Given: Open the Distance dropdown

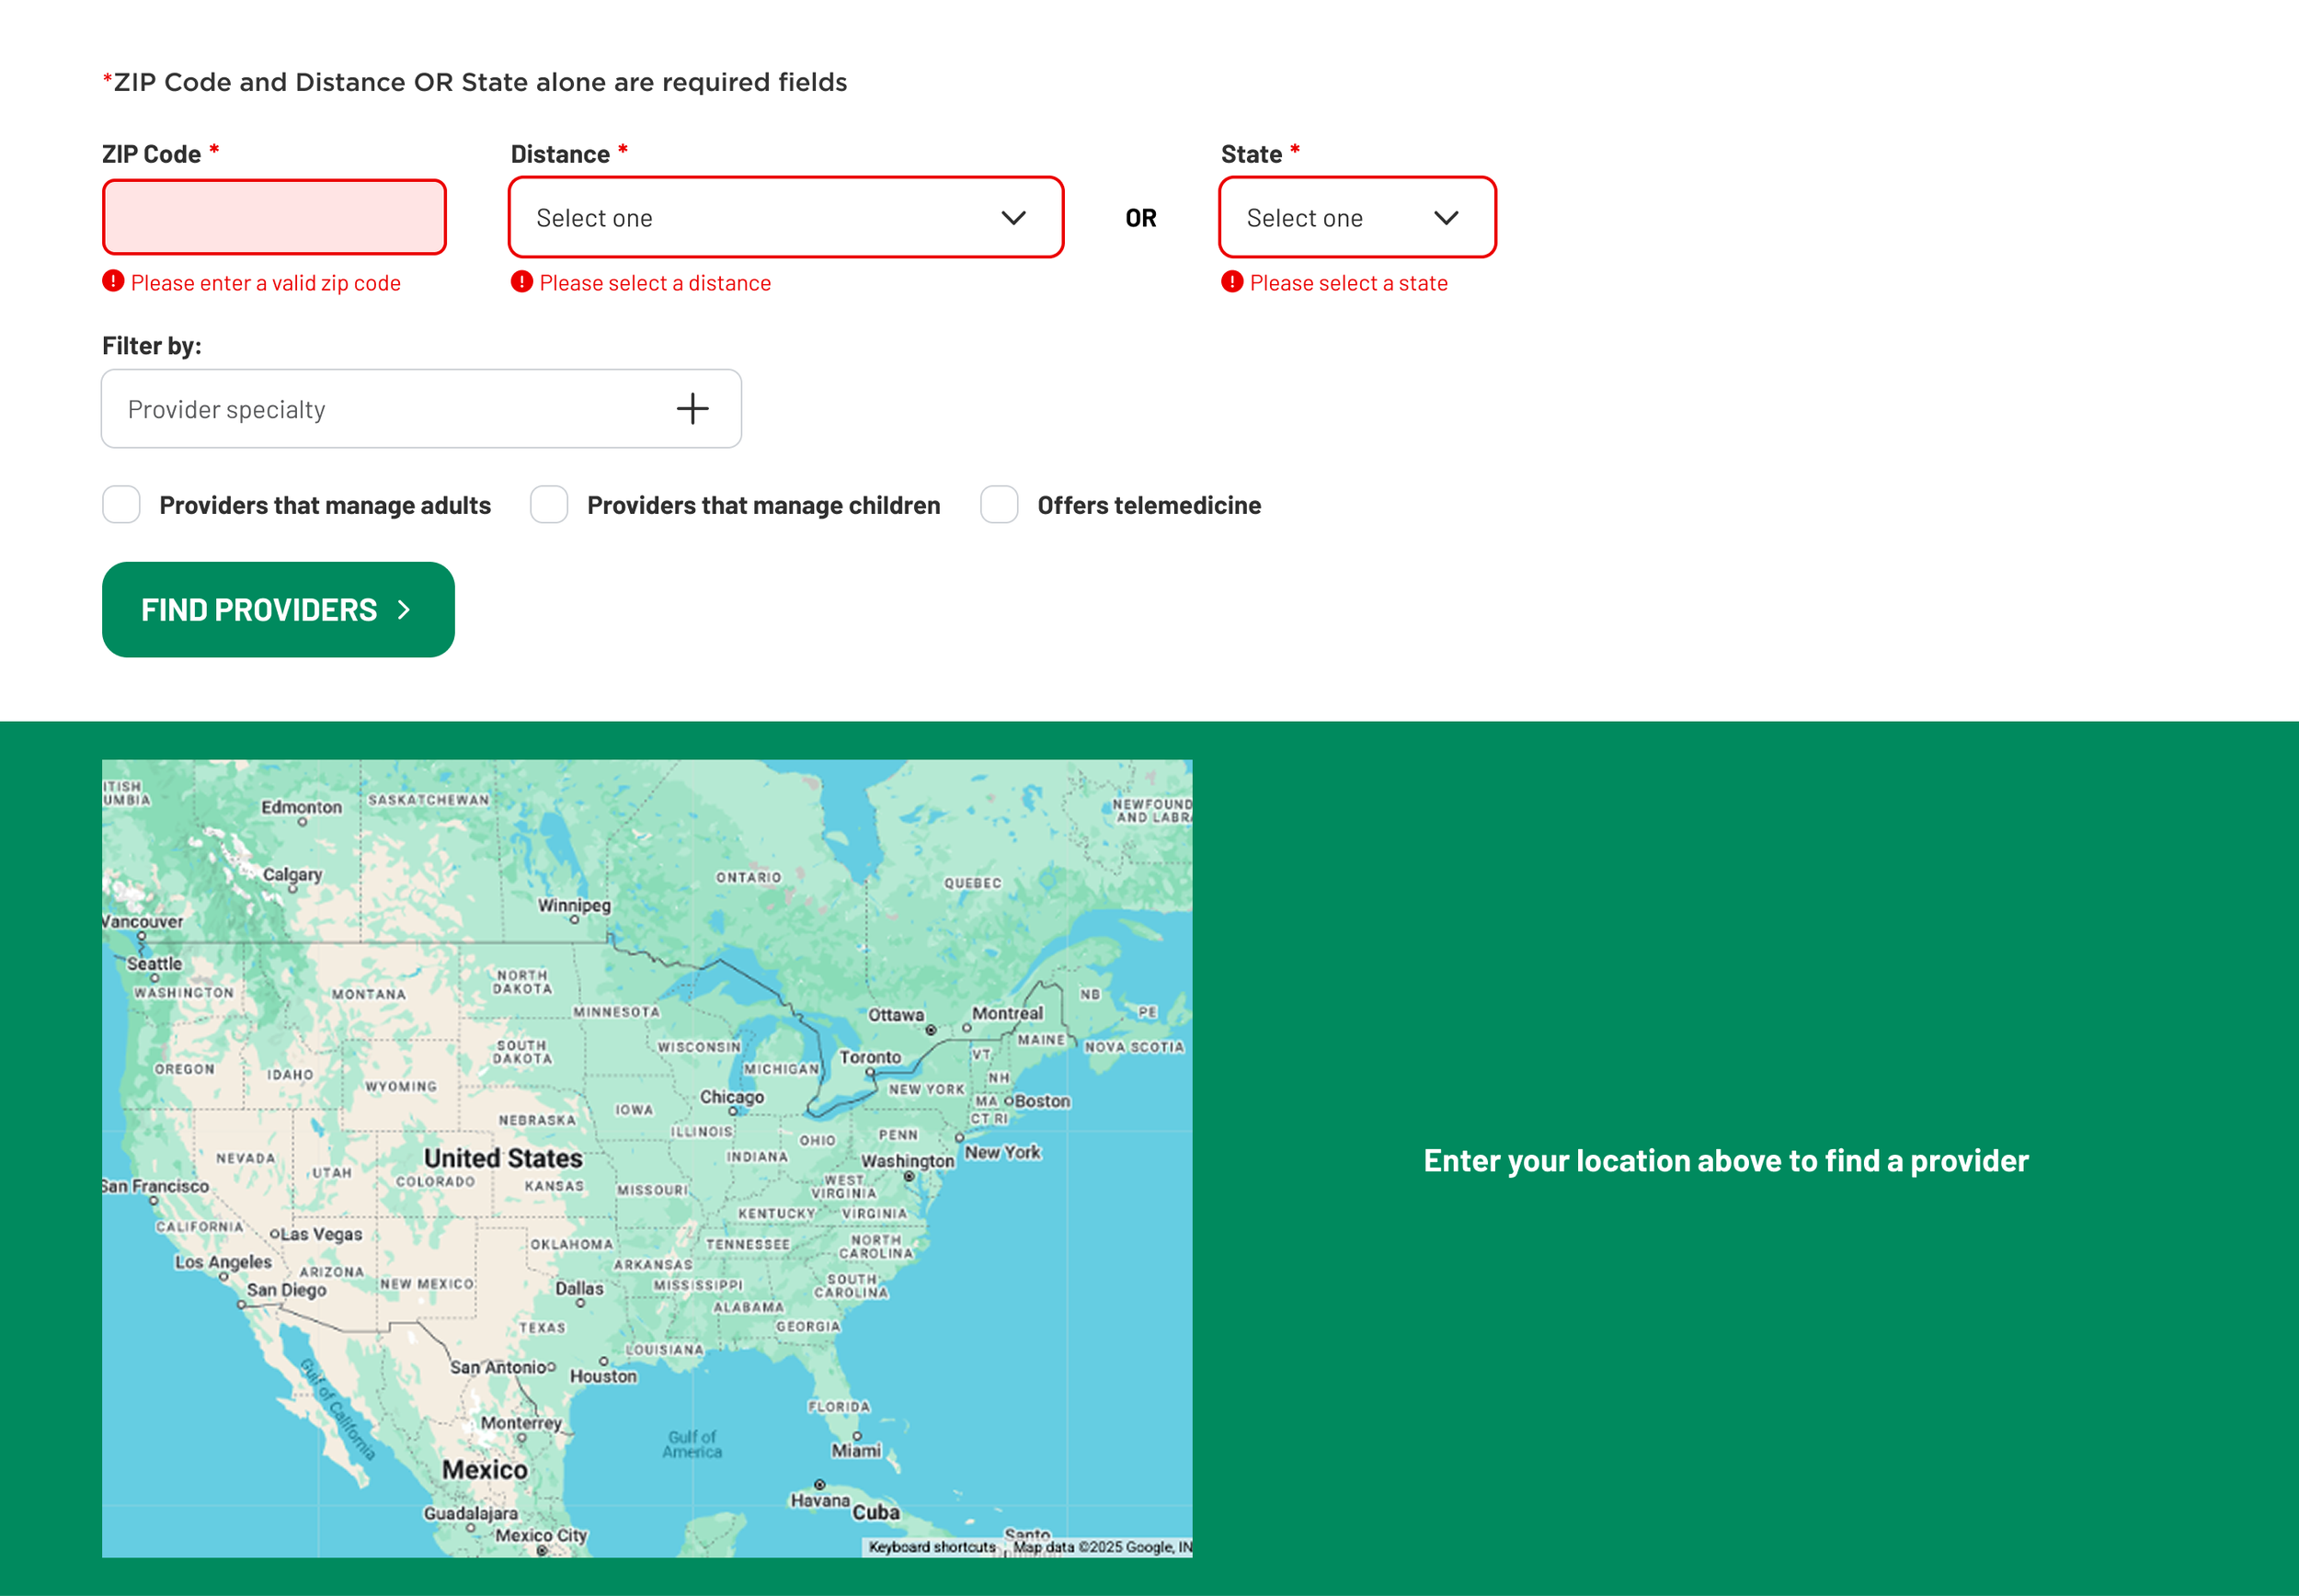Looking at the screenshot, I should [785, 217].
